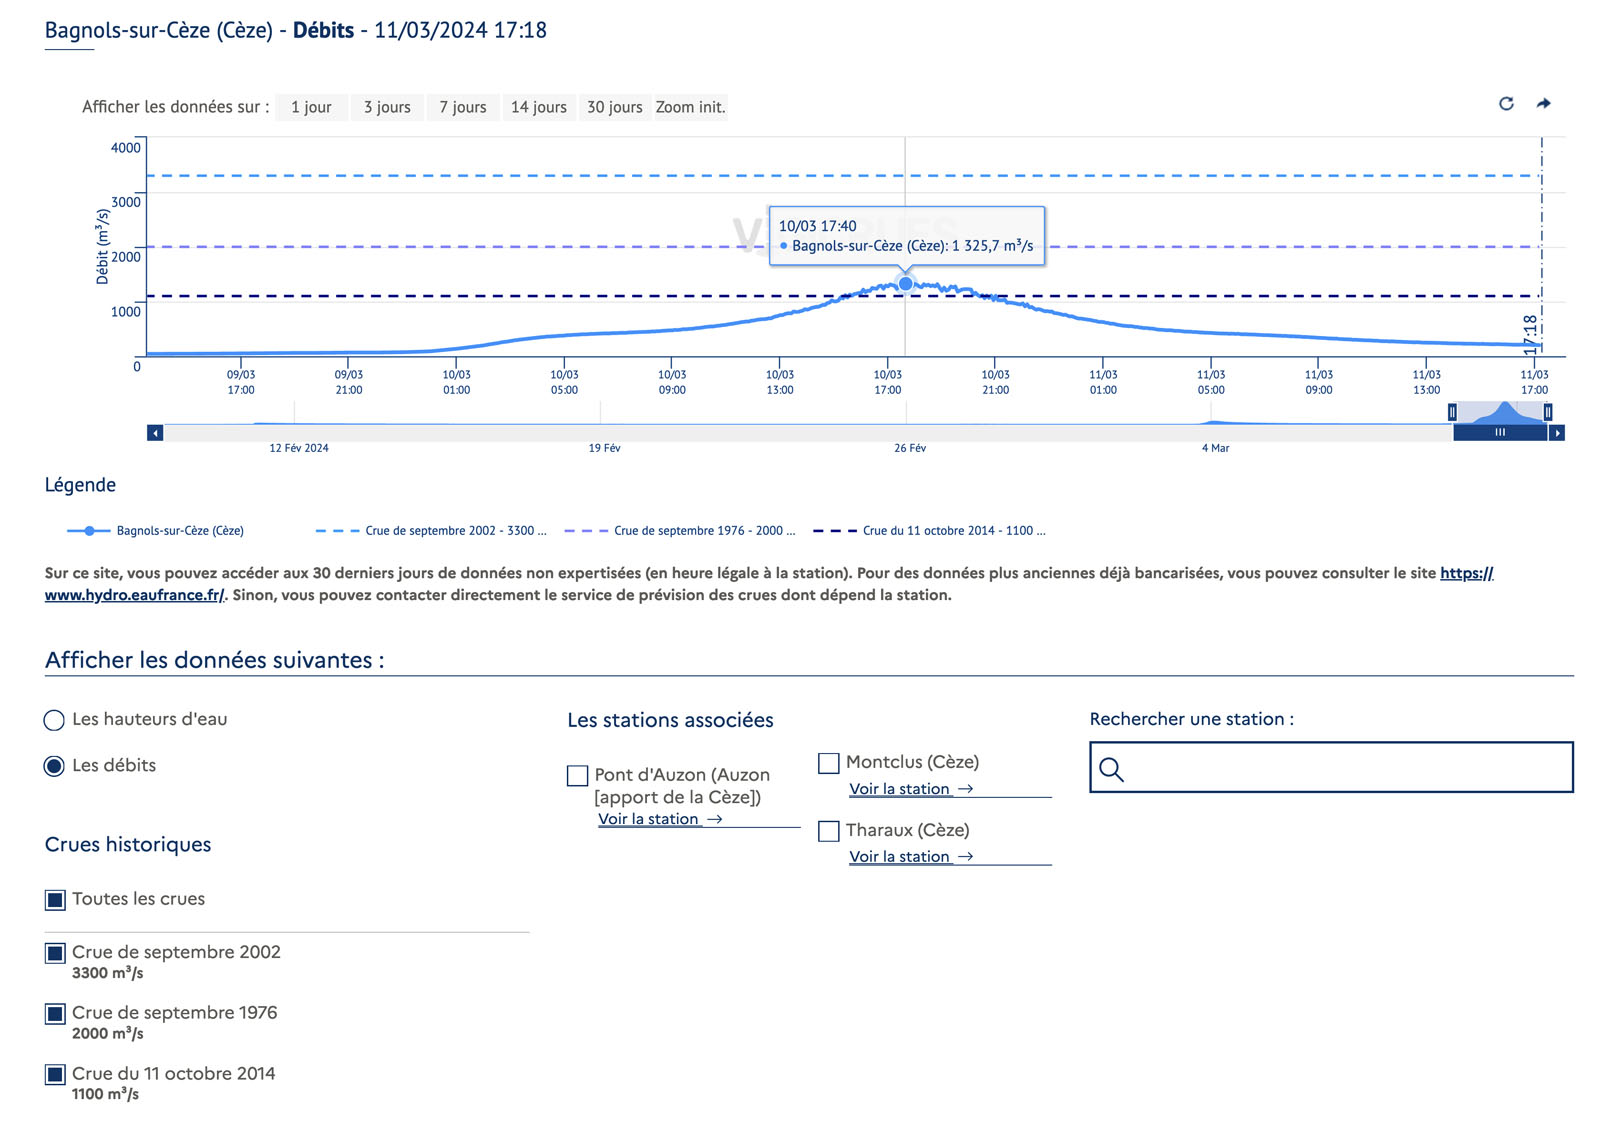
Task: Enable Pont d'Auzon station checkbox
Action: click(x=577, y=776)
